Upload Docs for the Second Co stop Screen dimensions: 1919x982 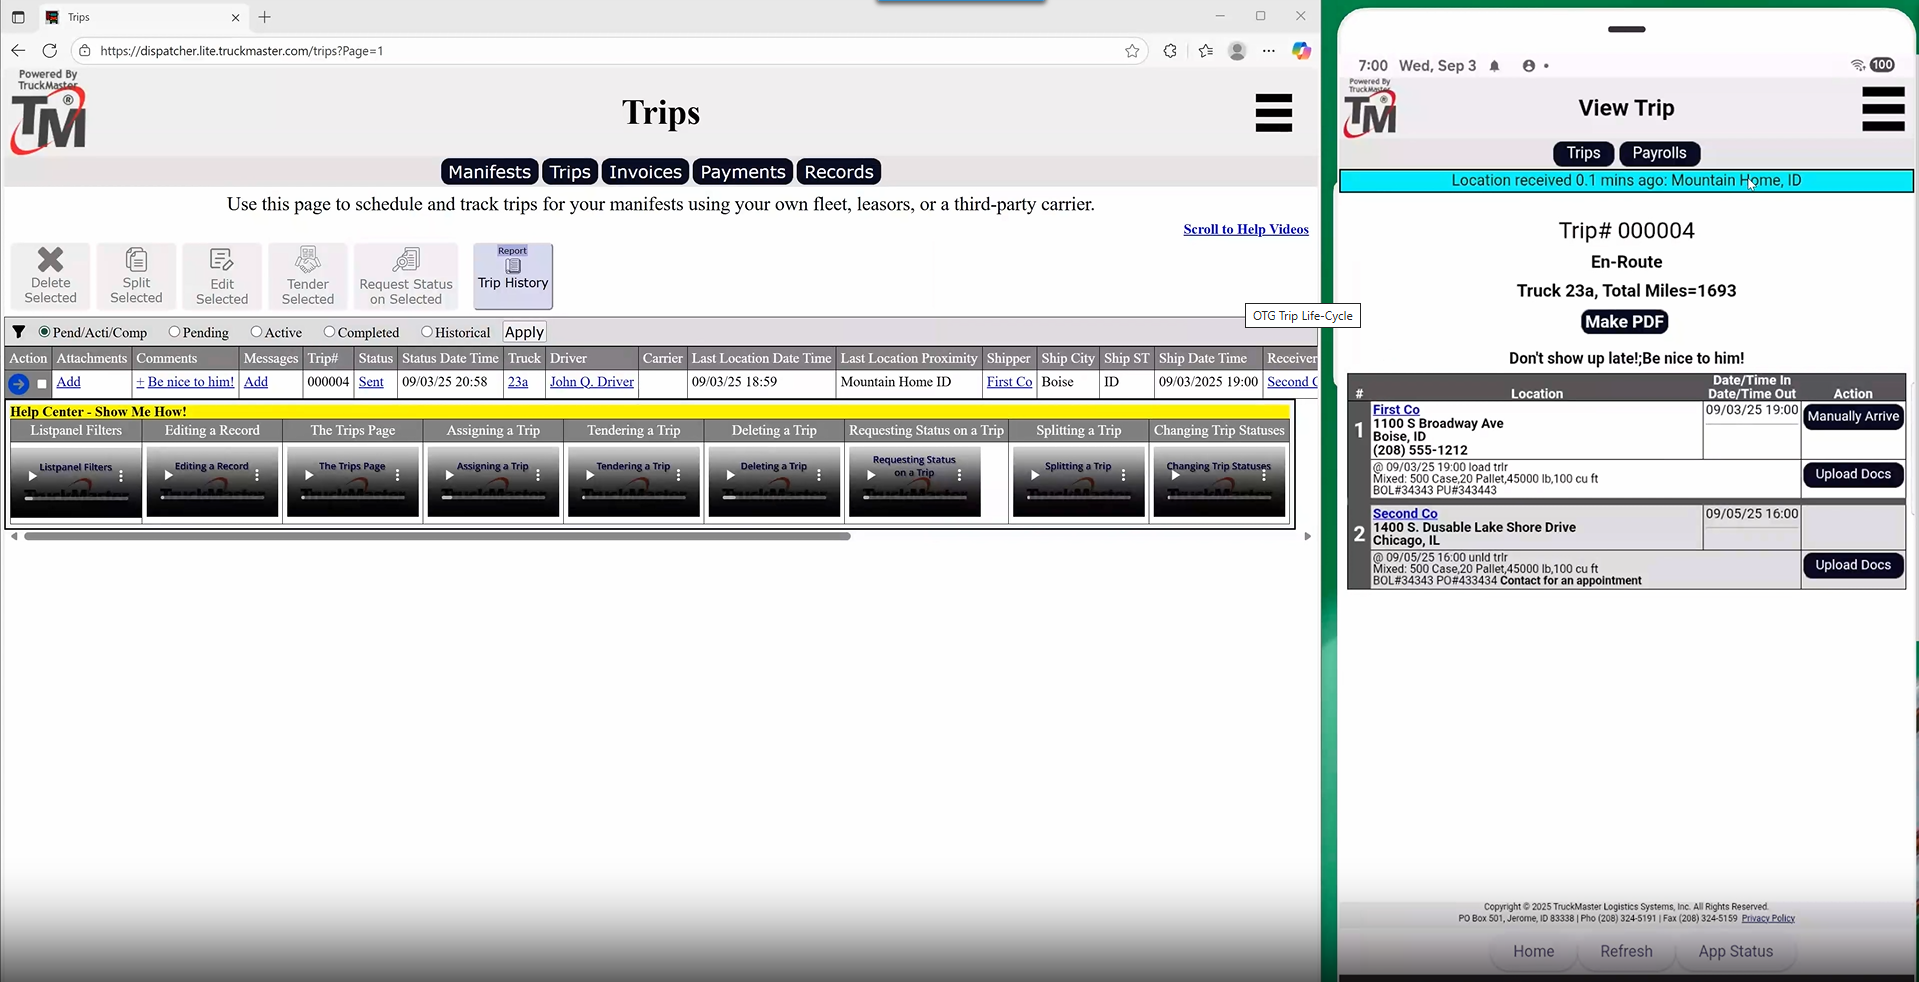1853,566
